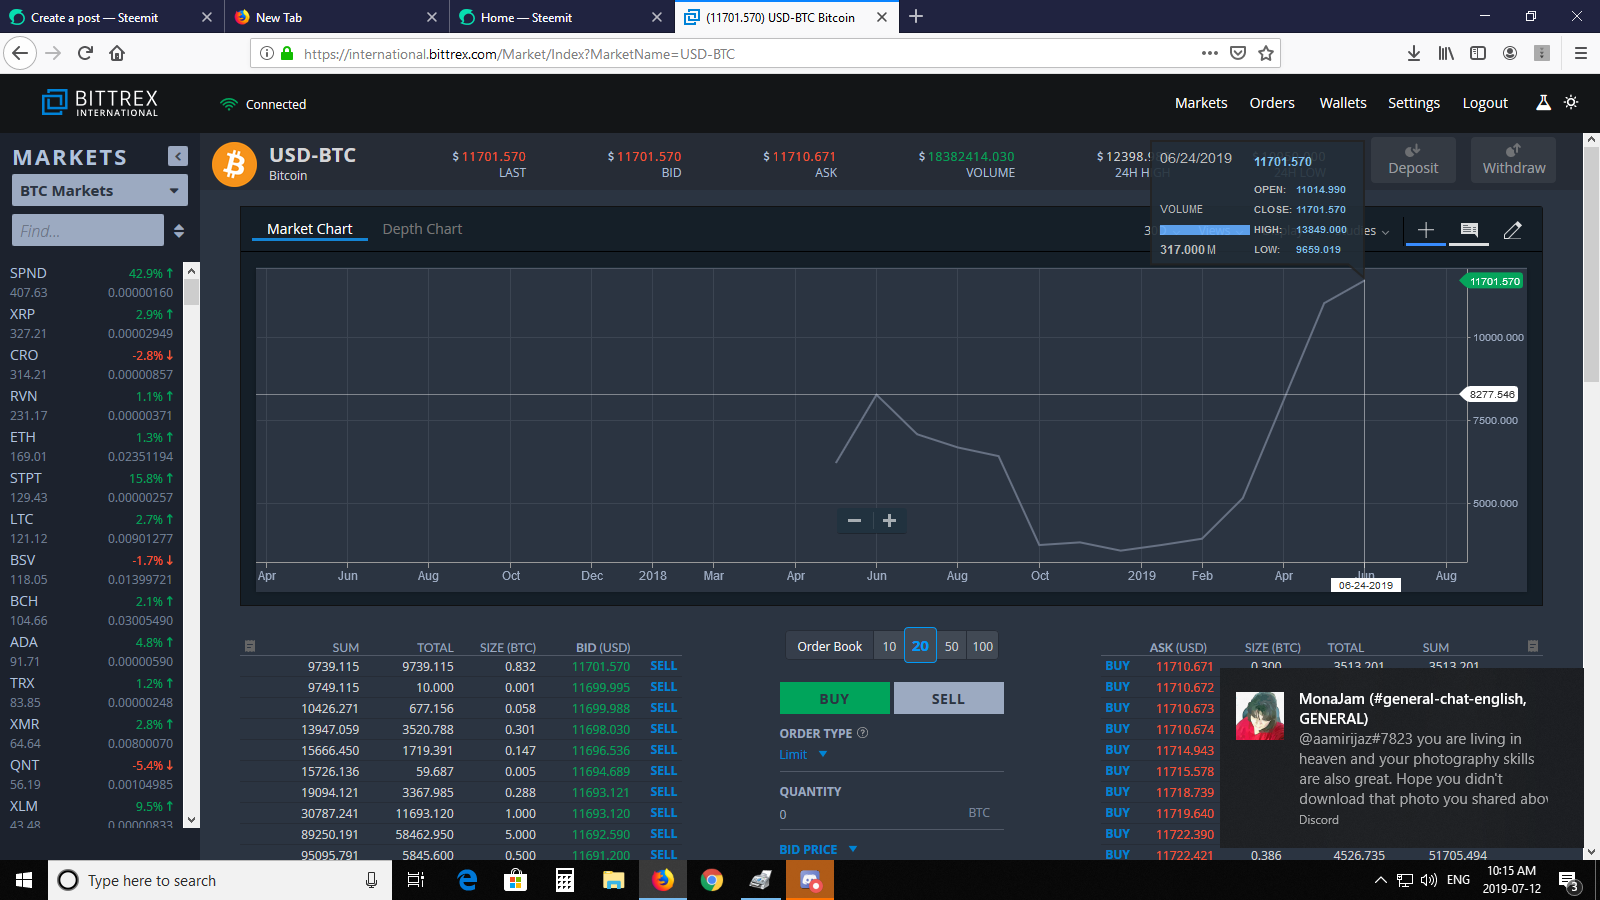Select the crosshair plus chart tool
The width and height of the screenshot is (1600, 900).
tap(1426, 230)
